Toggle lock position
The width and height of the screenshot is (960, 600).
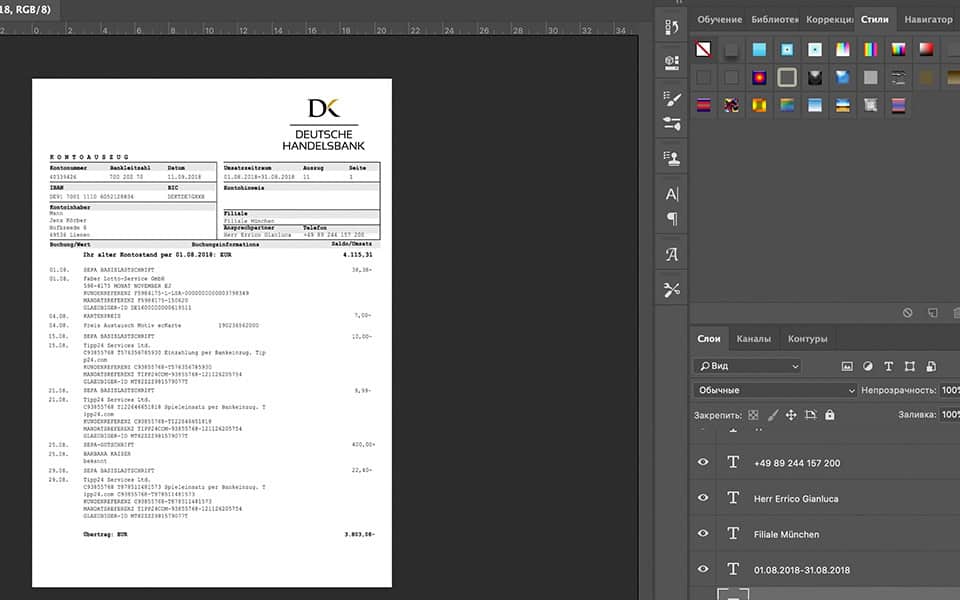791,415
